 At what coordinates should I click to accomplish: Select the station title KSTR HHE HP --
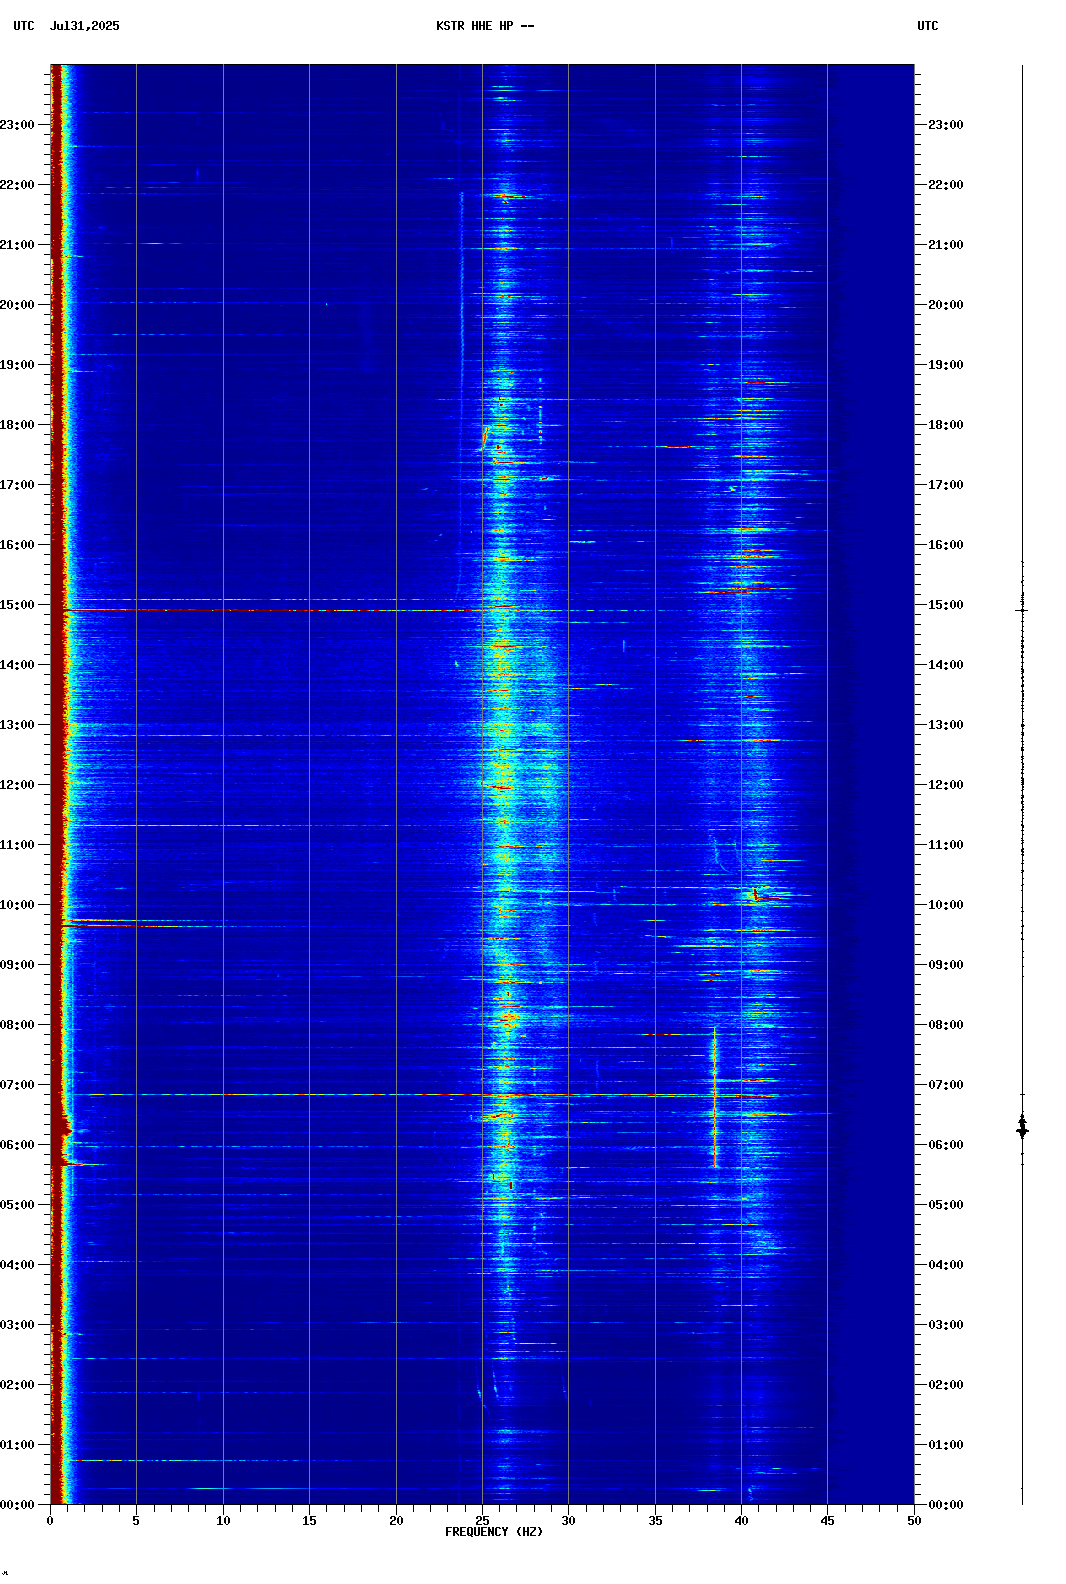[485, 26]
